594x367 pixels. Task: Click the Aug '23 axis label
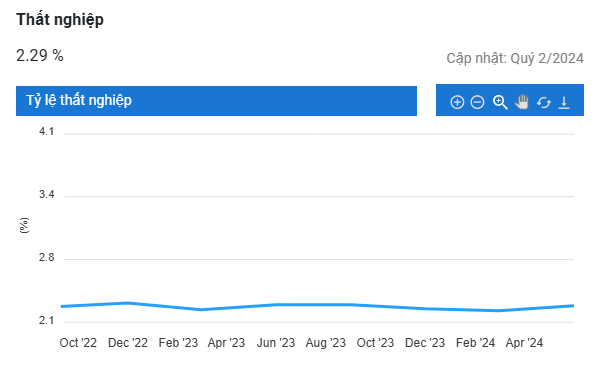pos(326,343)
